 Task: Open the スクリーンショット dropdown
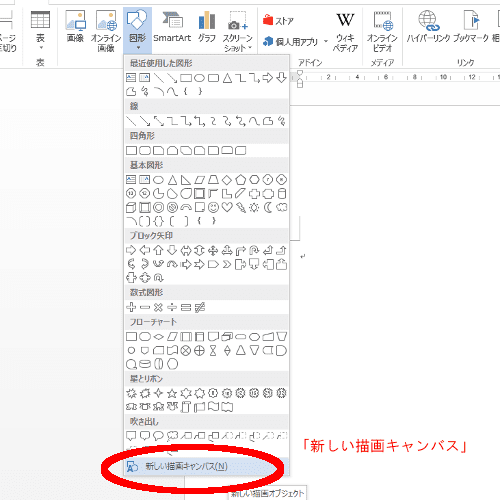tap(238, 31)
